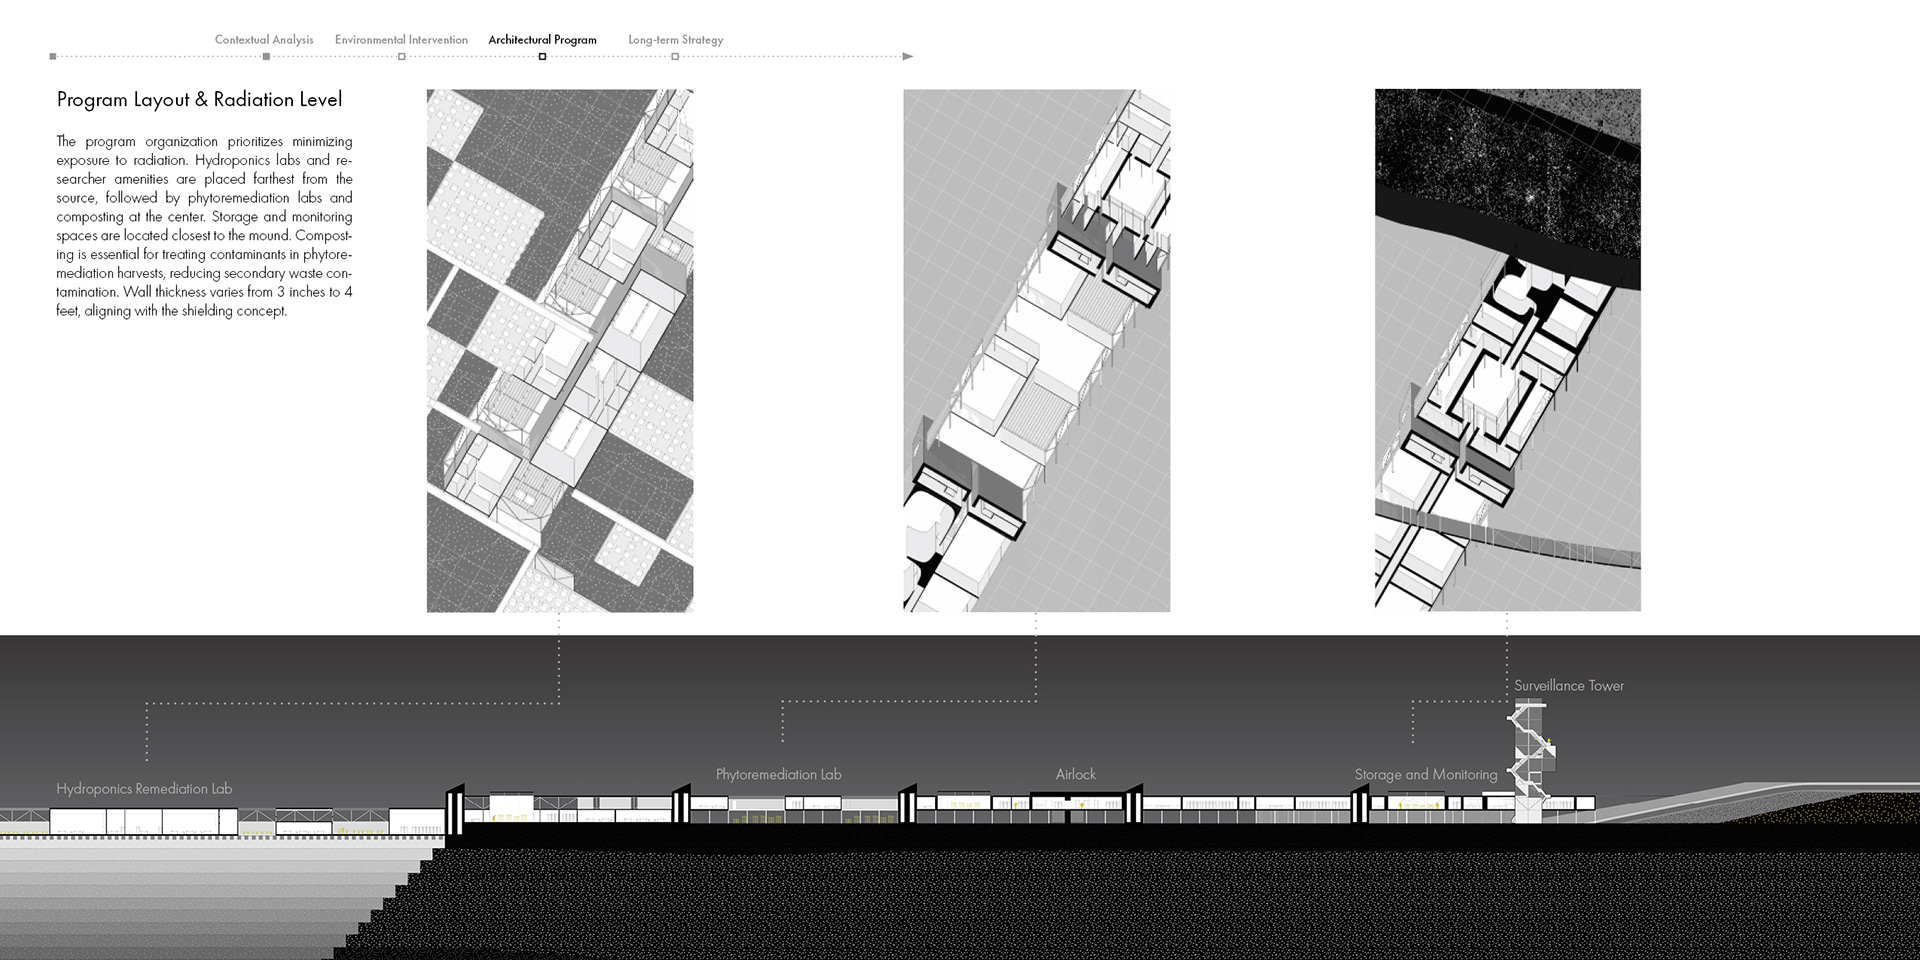Click the Storage and Monitoring label

[1425, 775]
